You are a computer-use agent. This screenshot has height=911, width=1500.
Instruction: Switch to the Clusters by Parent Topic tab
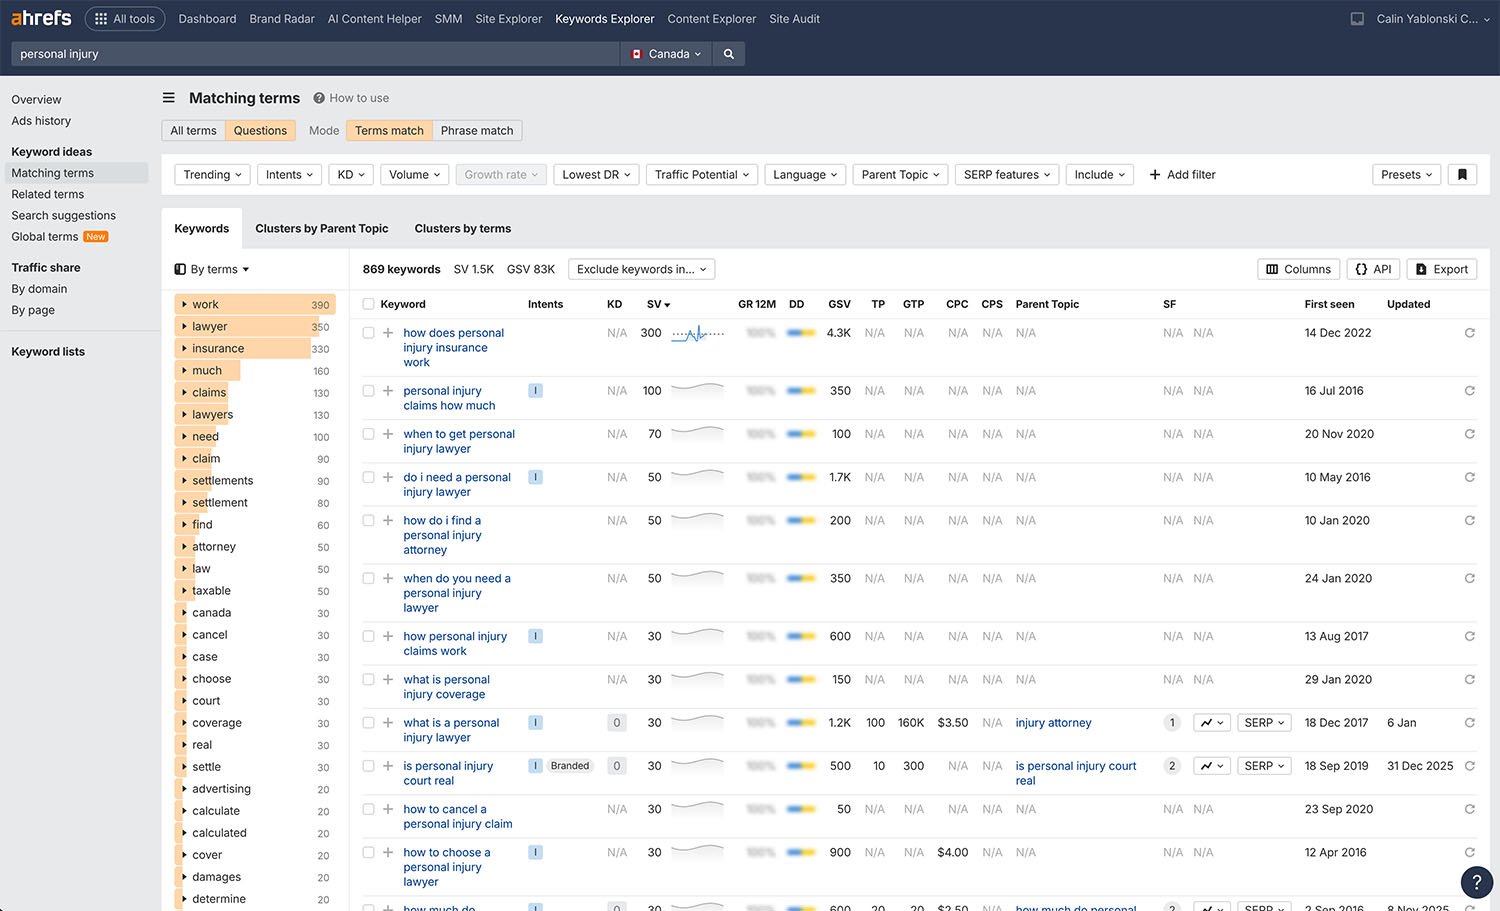pyautogui.click(x=321, y=228)
